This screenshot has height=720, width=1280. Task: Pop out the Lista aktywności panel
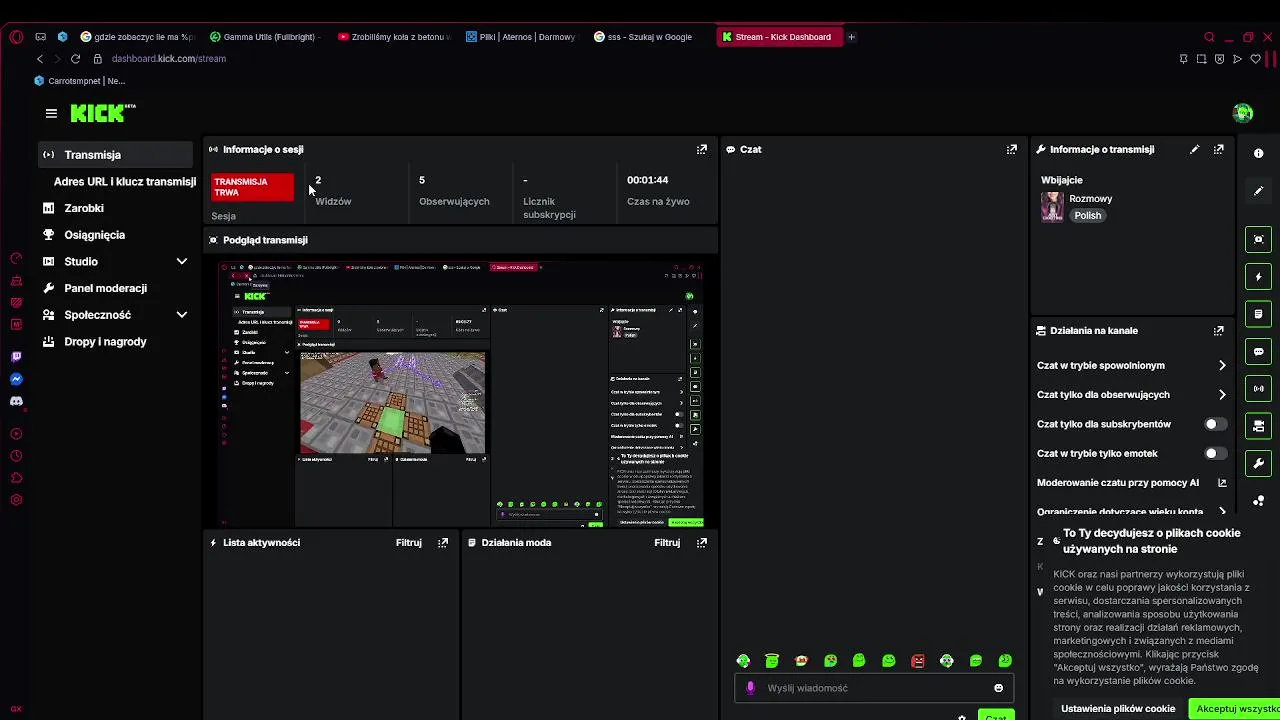tap(443, 542)
